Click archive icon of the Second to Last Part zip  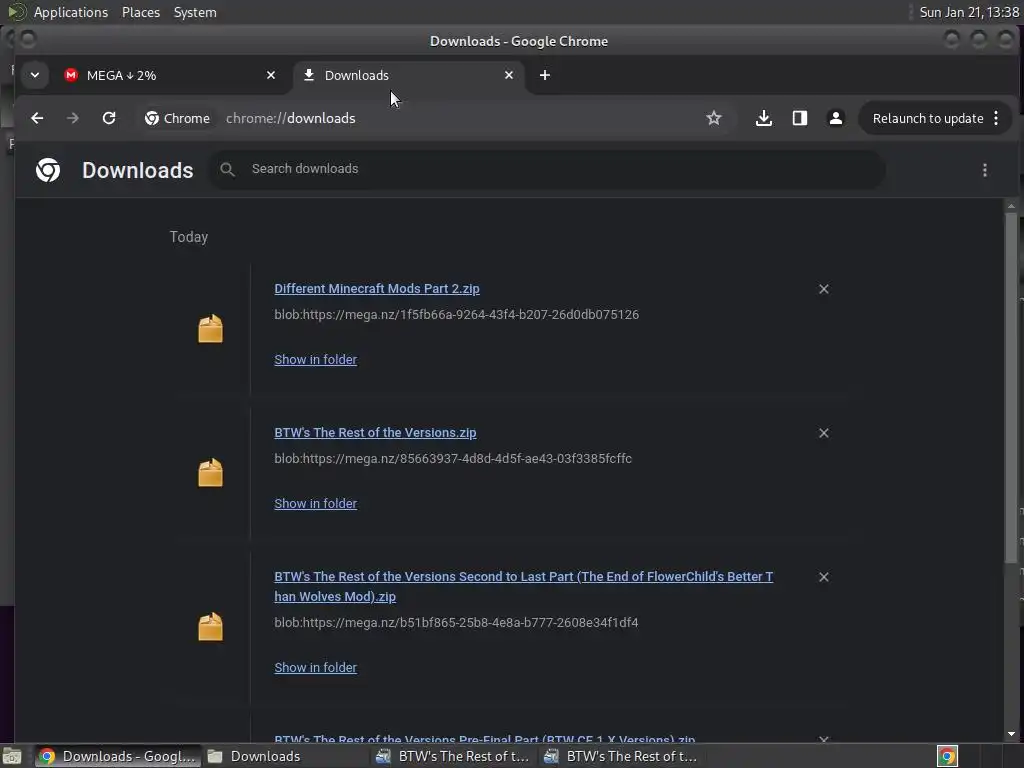[210, 627]
